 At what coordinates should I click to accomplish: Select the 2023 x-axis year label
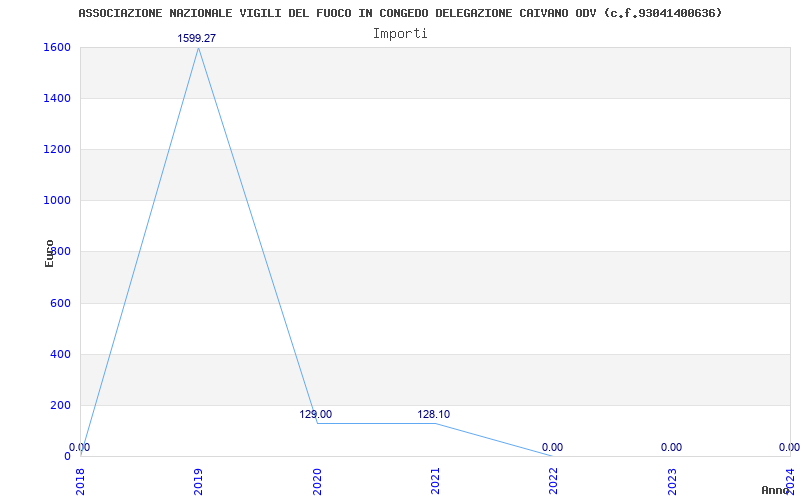[x=672, y=481]
